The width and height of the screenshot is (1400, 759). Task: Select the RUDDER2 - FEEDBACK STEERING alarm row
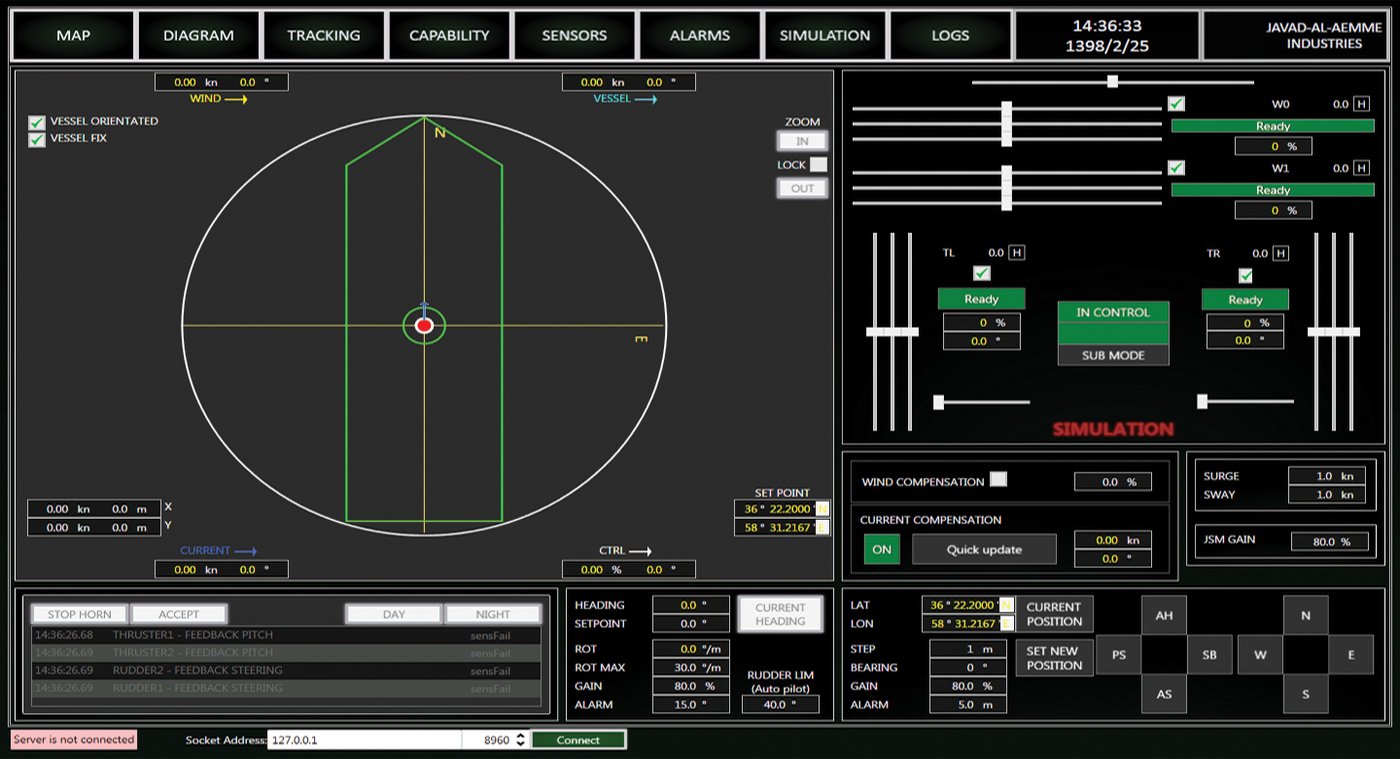[286, 670]
